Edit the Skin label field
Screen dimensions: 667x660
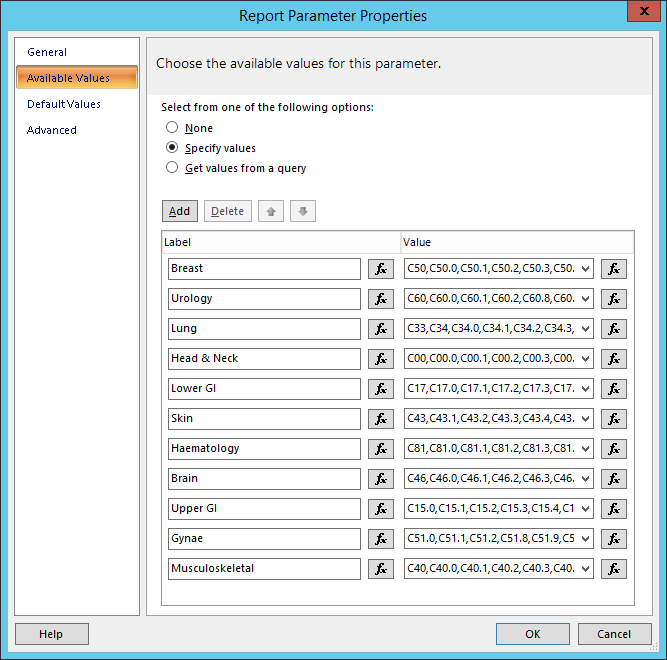tap(264, 419)
